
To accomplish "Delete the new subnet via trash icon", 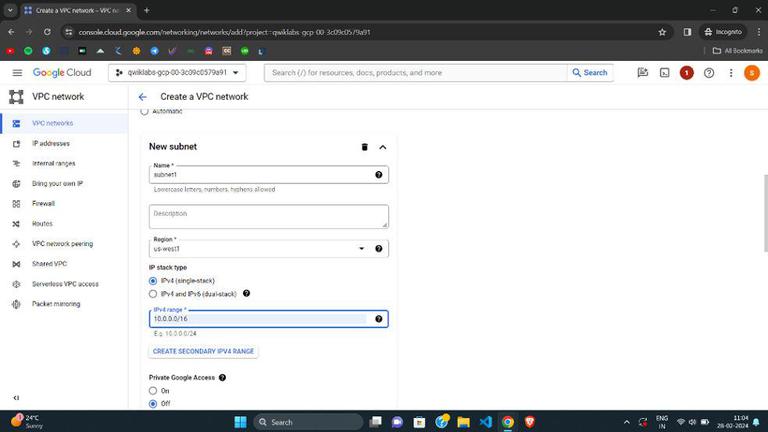I will 364,147.
